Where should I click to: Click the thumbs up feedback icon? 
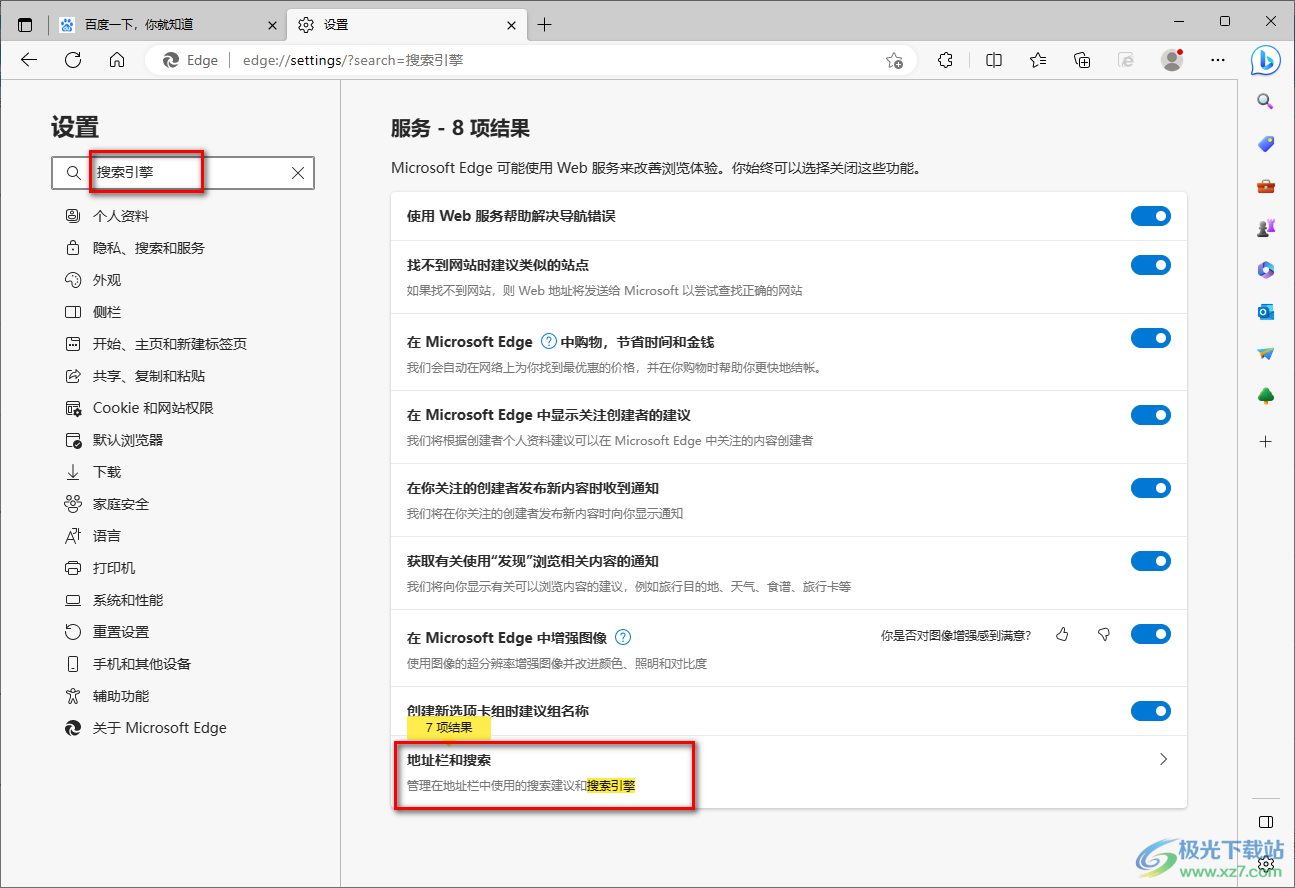click(x=1062, y=634)
